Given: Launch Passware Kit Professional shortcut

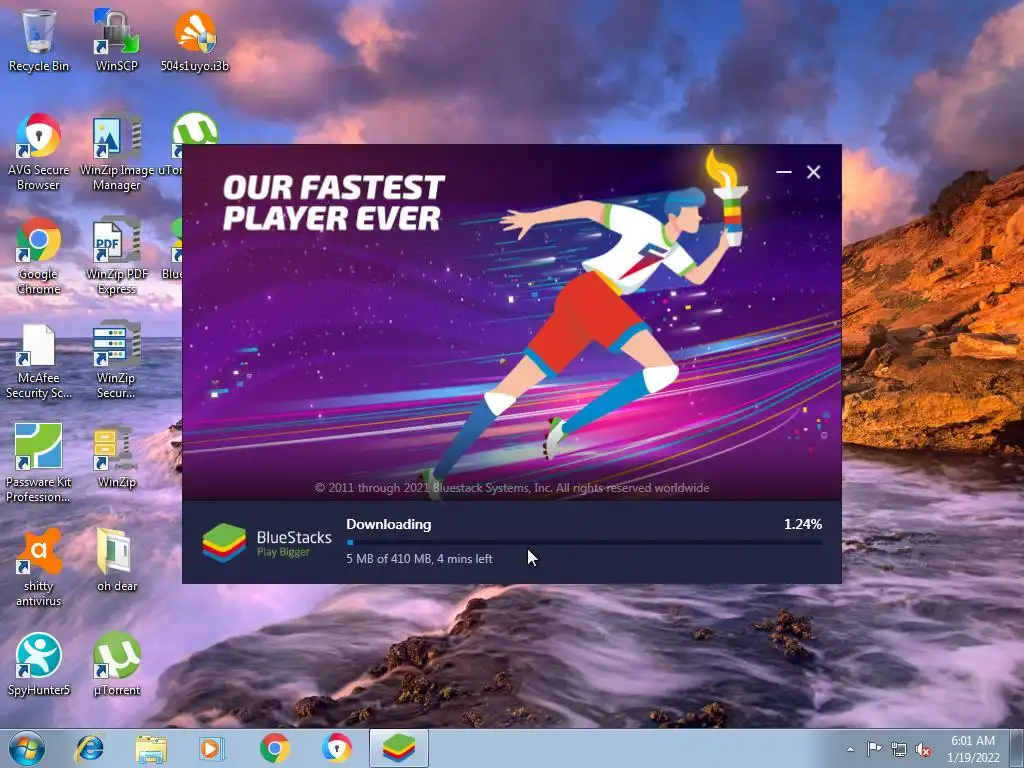Looking at the screenshot, I should [x=39, y=464].
